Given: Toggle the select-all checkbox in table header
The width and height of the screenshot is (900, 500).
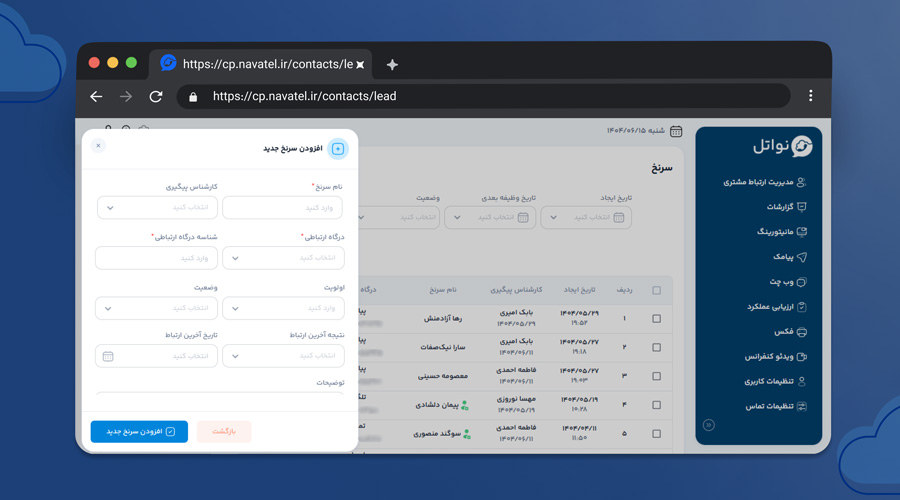Looking at the screenshot, I should click(x=657, y=290).
